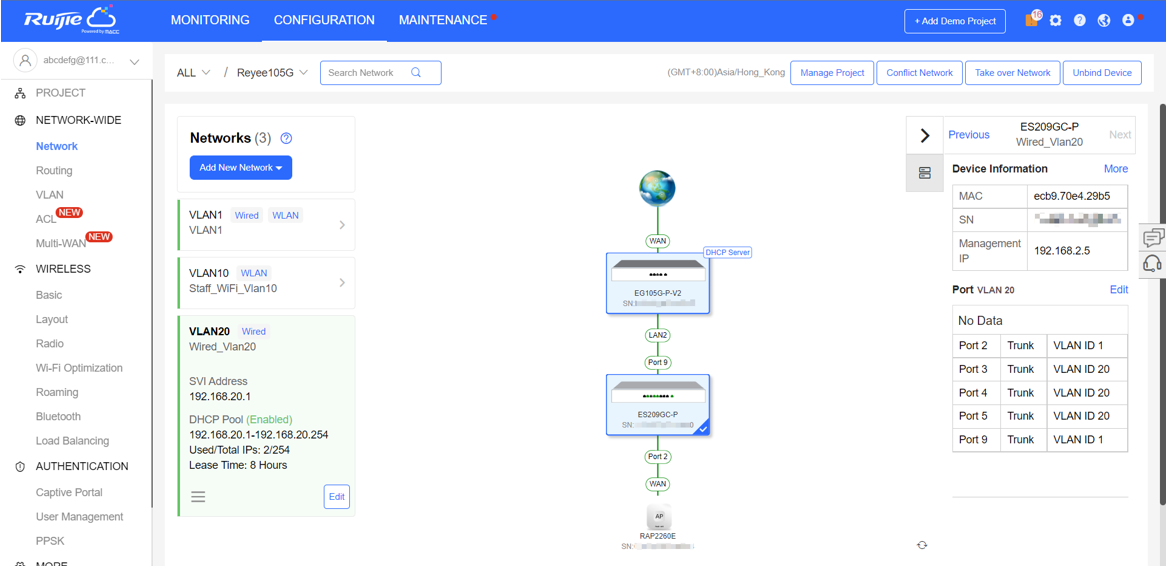
Task: Open ACL in the sidebar
Action: pos(46,219)
